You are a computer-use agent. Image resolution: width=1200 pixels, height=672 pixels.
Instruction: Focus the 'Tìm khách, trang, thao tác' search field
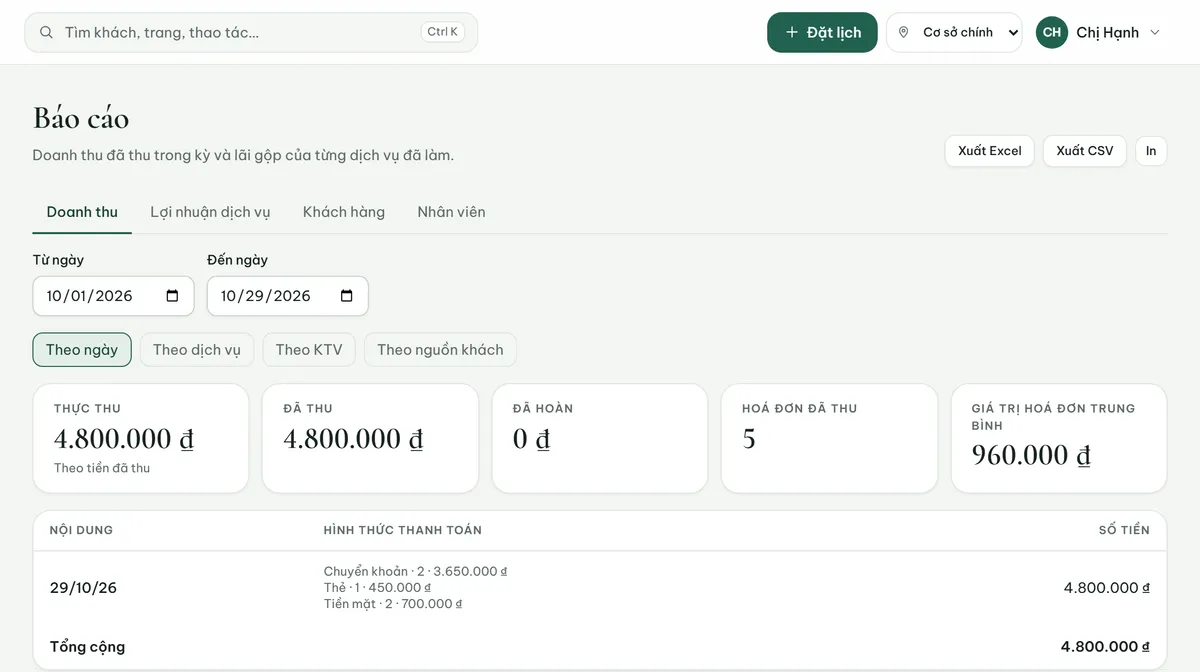[251, 32]
